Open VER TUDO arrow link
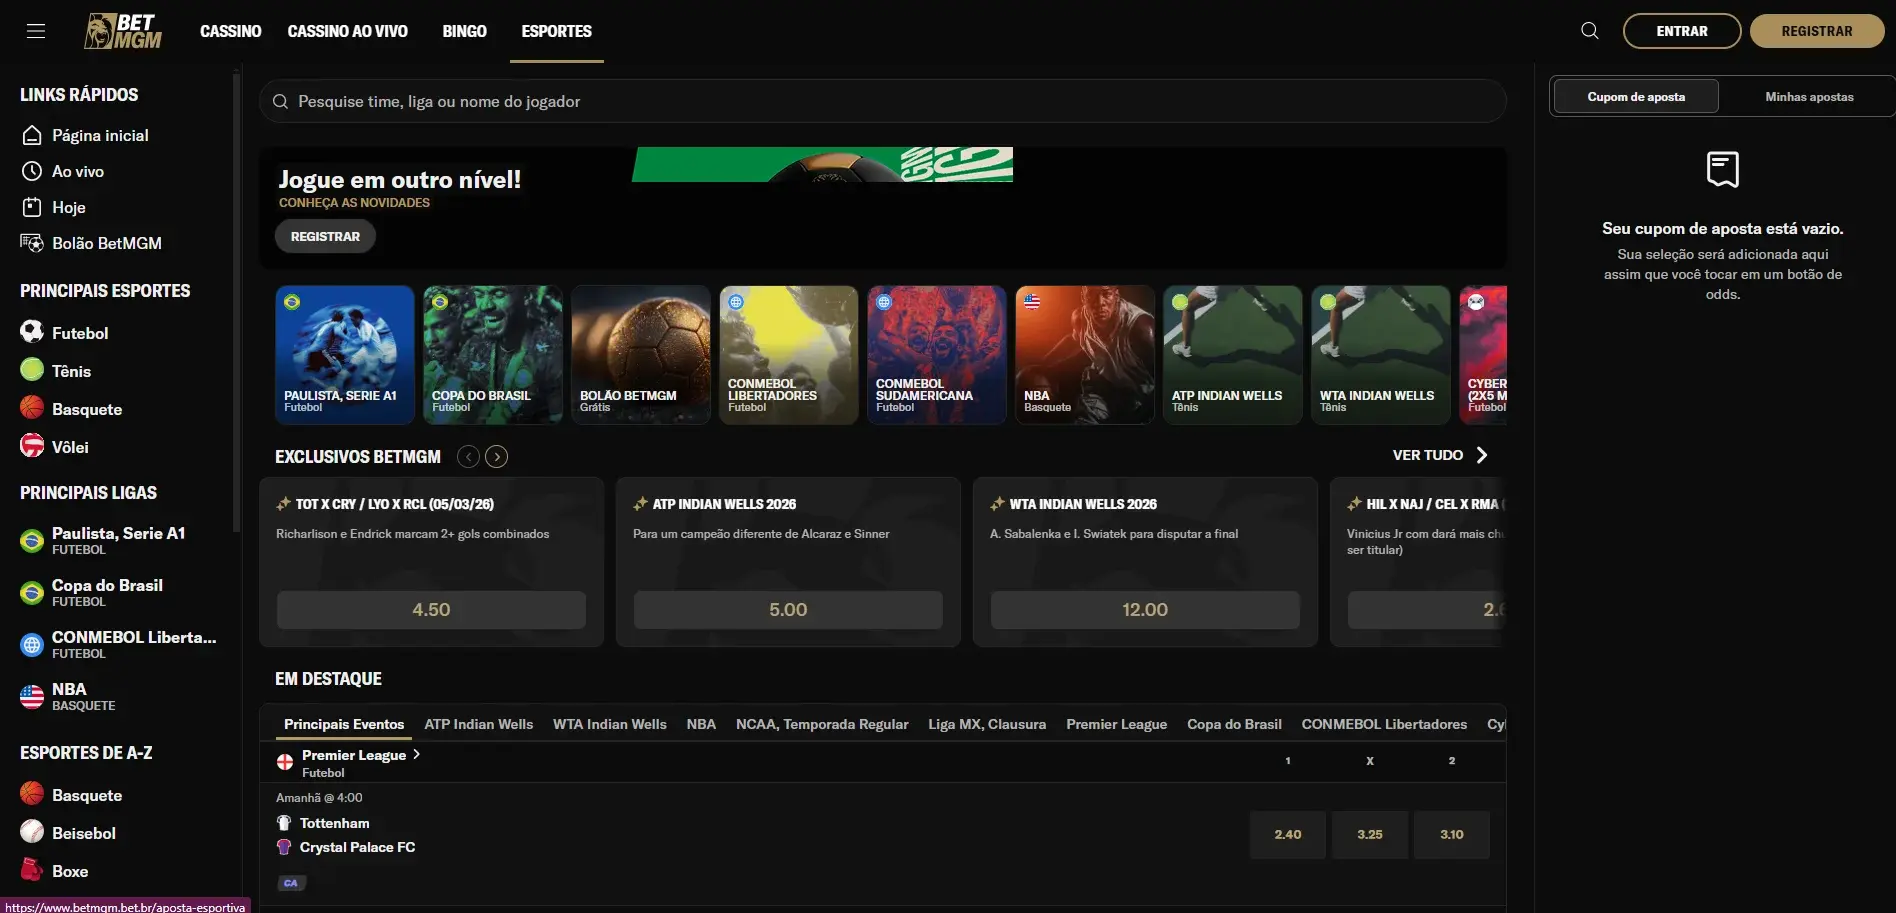 pos(1481,455)
